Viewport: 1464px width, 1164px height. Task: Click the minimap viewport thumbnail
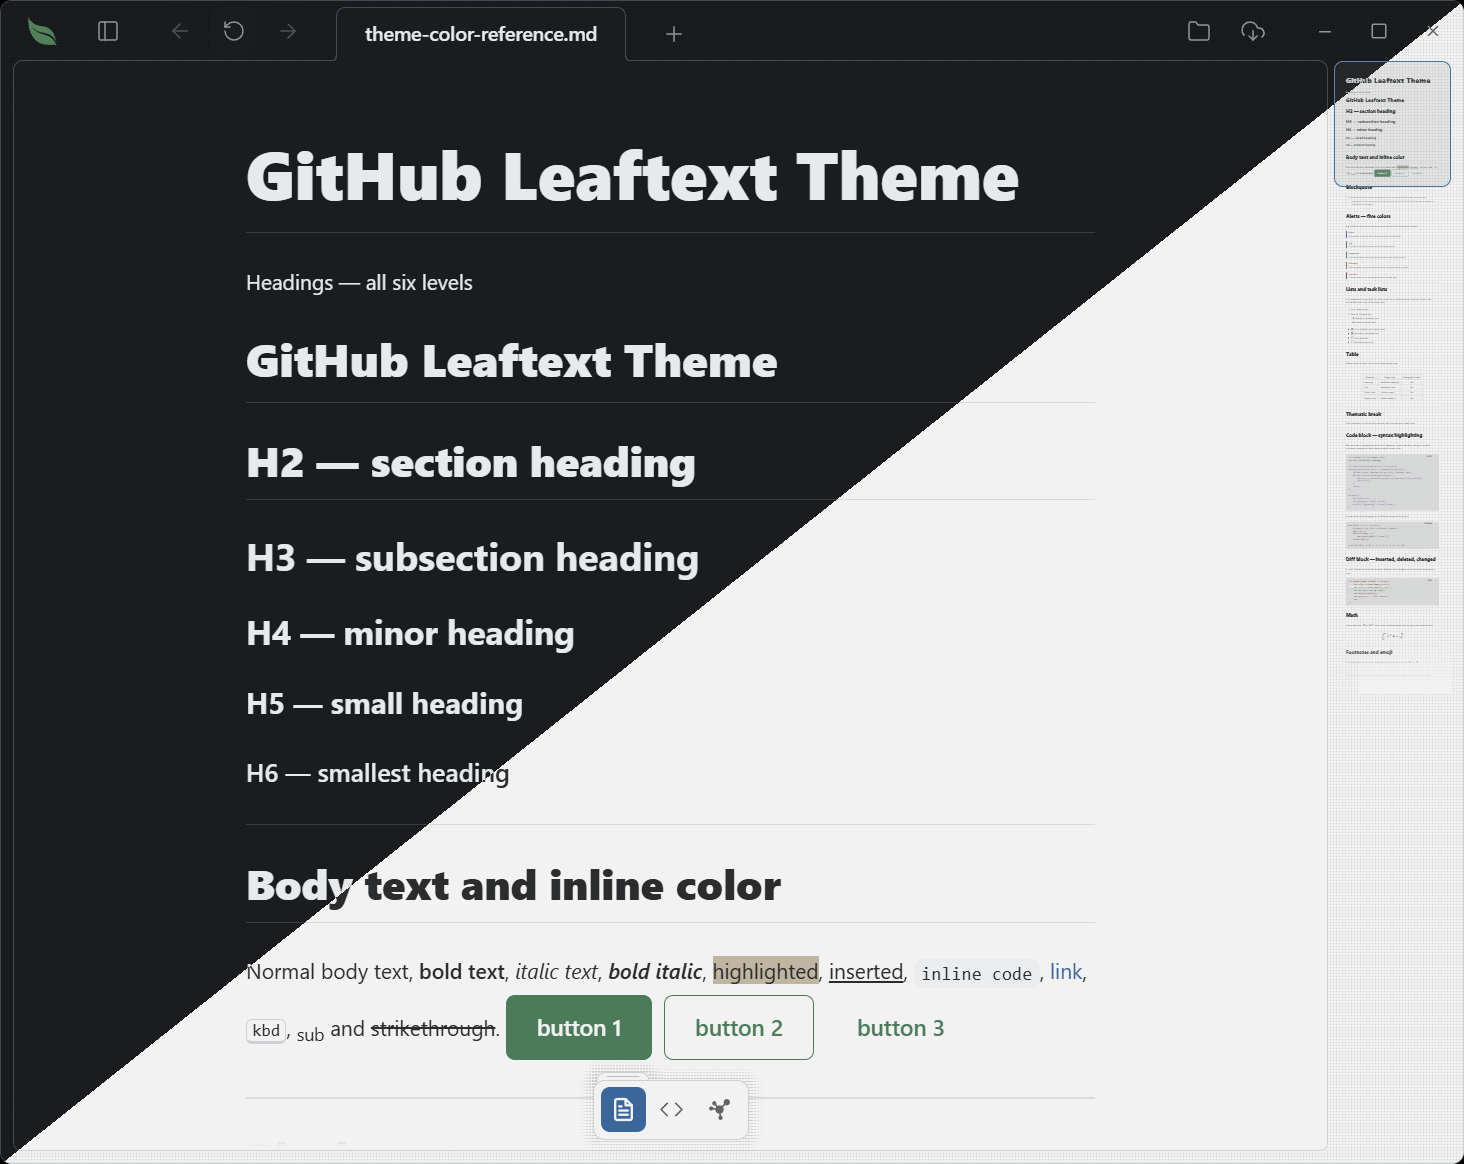tap(1392, 124)
